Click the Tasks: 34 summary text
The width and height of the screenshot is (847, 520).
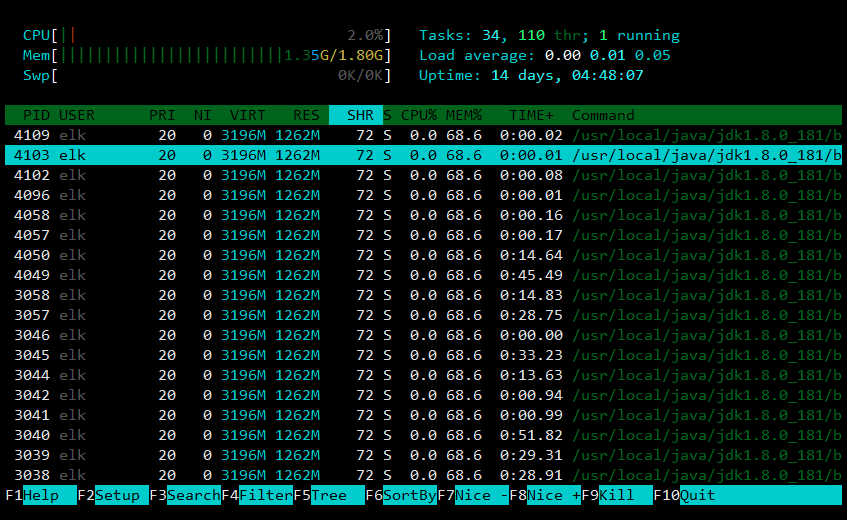(x=463, y=35)
